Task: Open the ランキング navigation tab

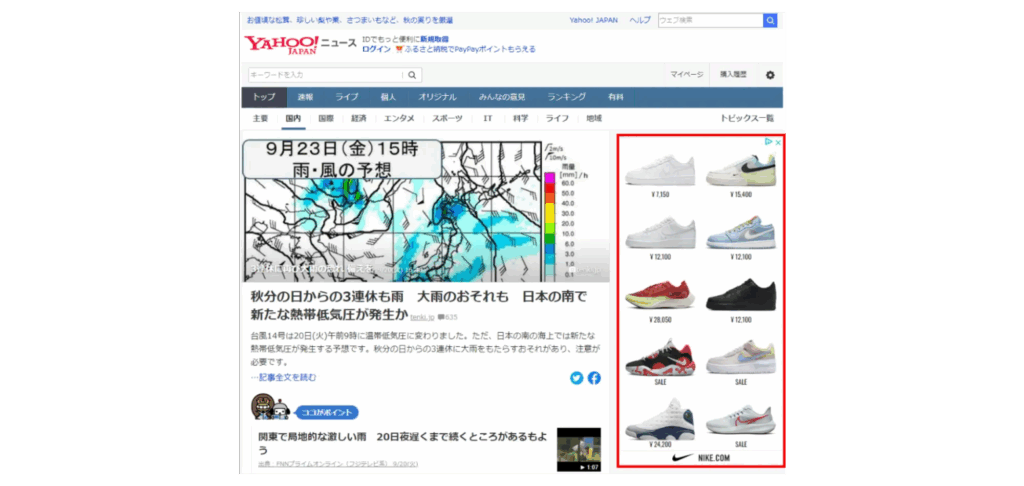Action: tap(566, 97)
